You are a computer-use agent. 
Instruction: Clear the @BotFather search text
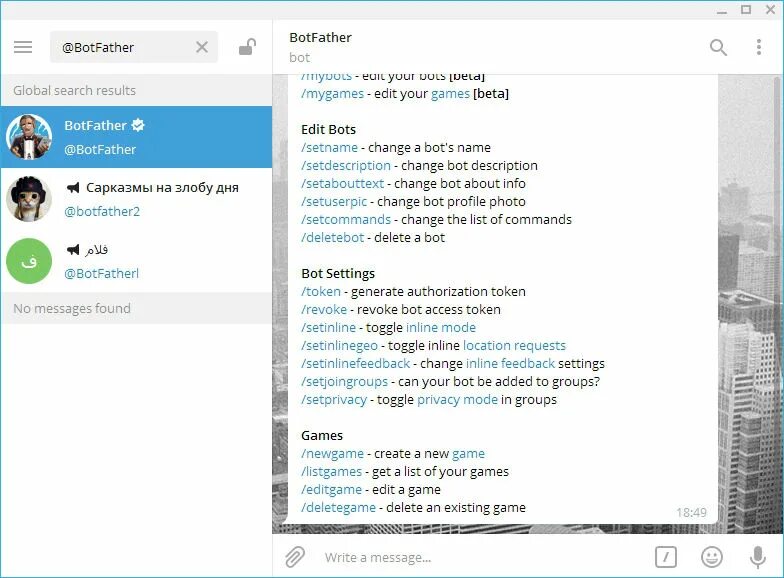pyautogui.click(x=202, y=47)
